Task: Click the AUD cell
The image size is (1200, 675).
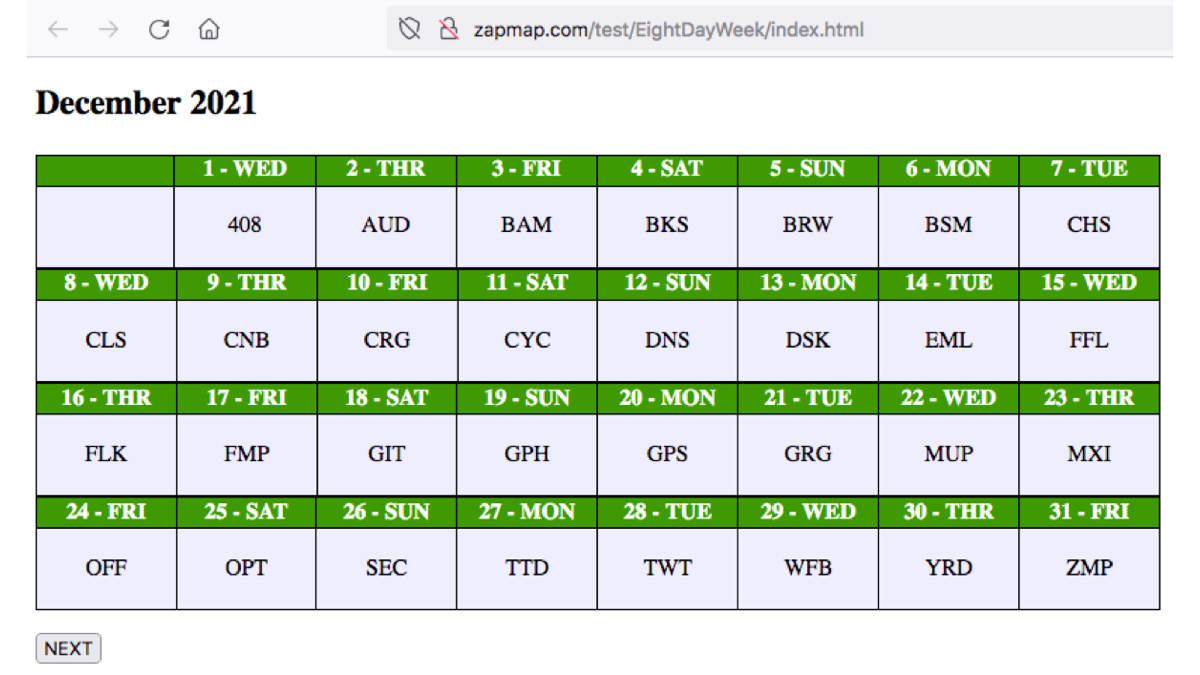Action: [386, 226]
